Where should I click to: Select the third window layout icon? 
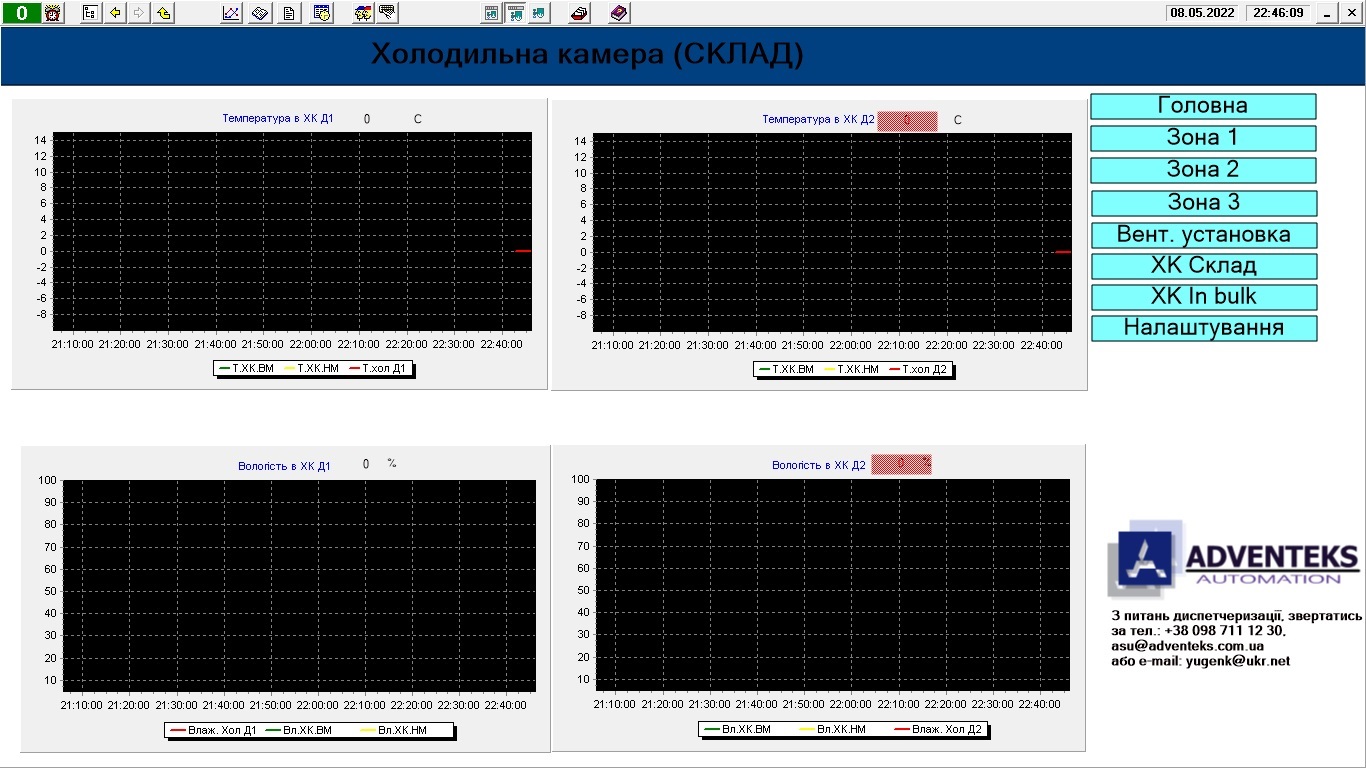pos(540,13)
